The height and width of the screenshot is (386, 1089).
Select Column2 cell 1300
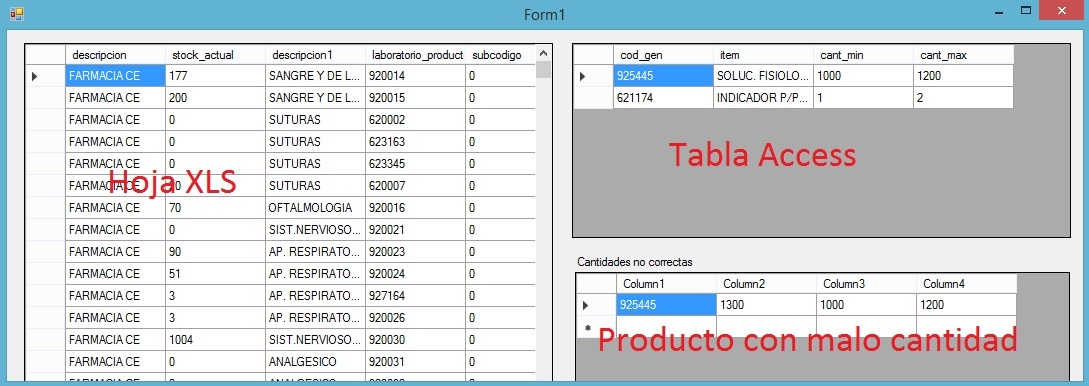(766, 305)
